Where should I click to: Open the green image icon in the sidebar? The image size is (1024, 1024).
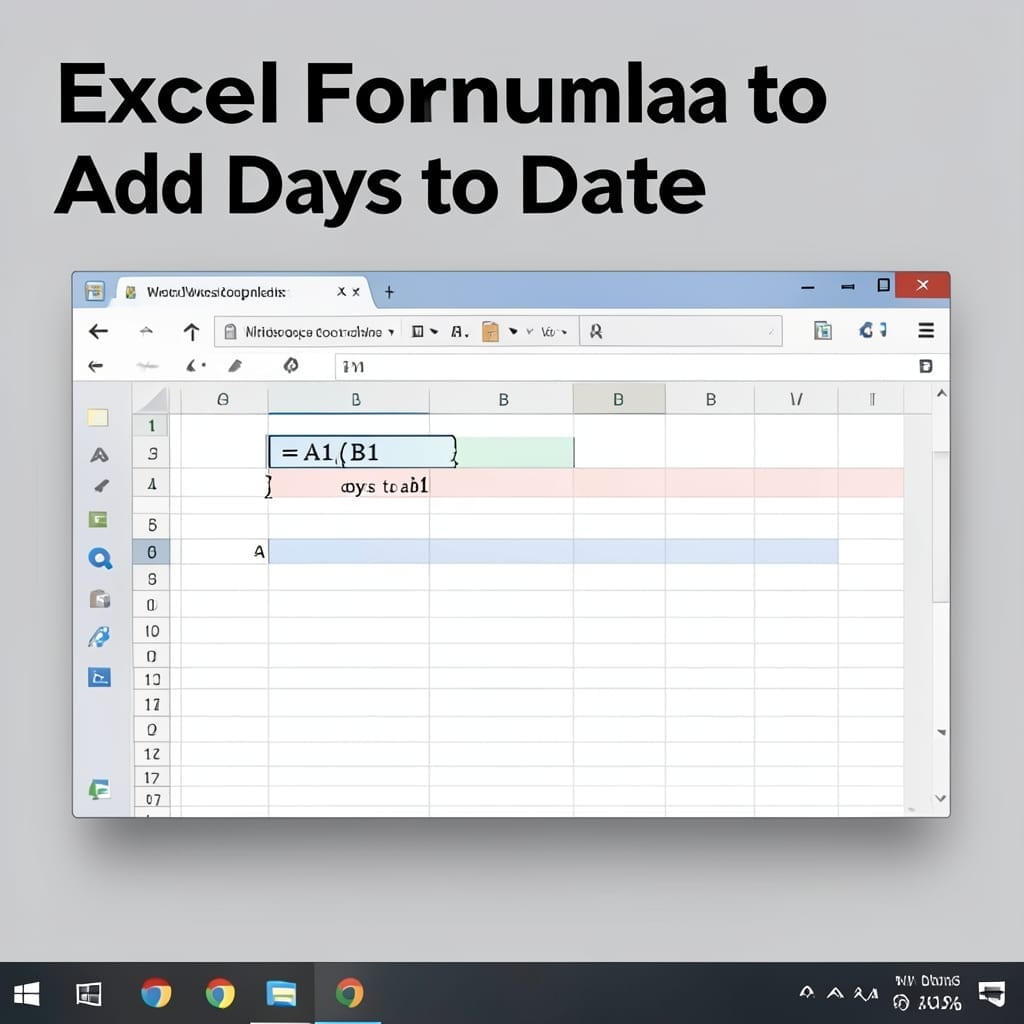(x=98, y=520)
